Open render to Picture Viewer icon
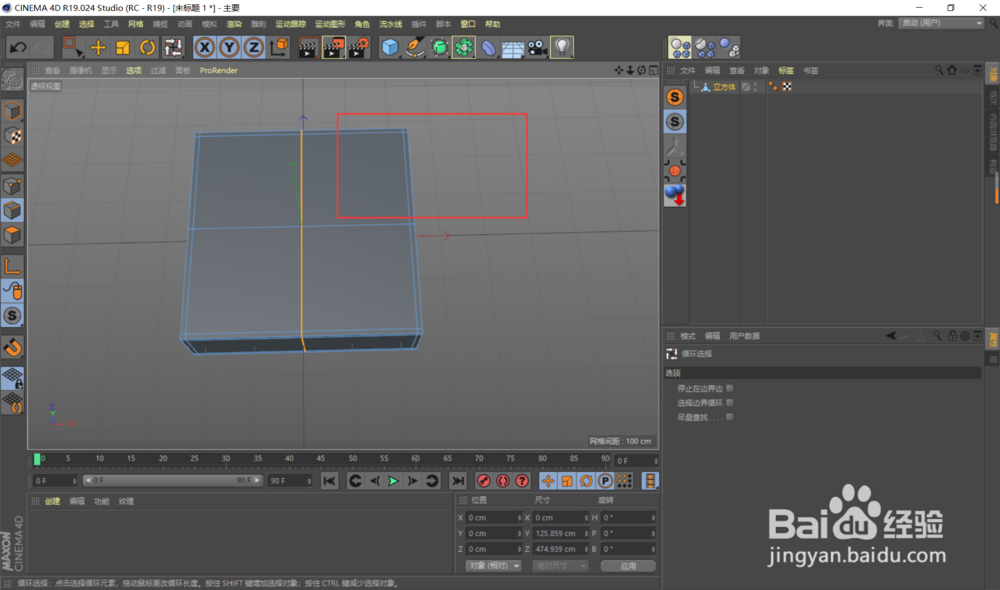 tap(334, 47)
